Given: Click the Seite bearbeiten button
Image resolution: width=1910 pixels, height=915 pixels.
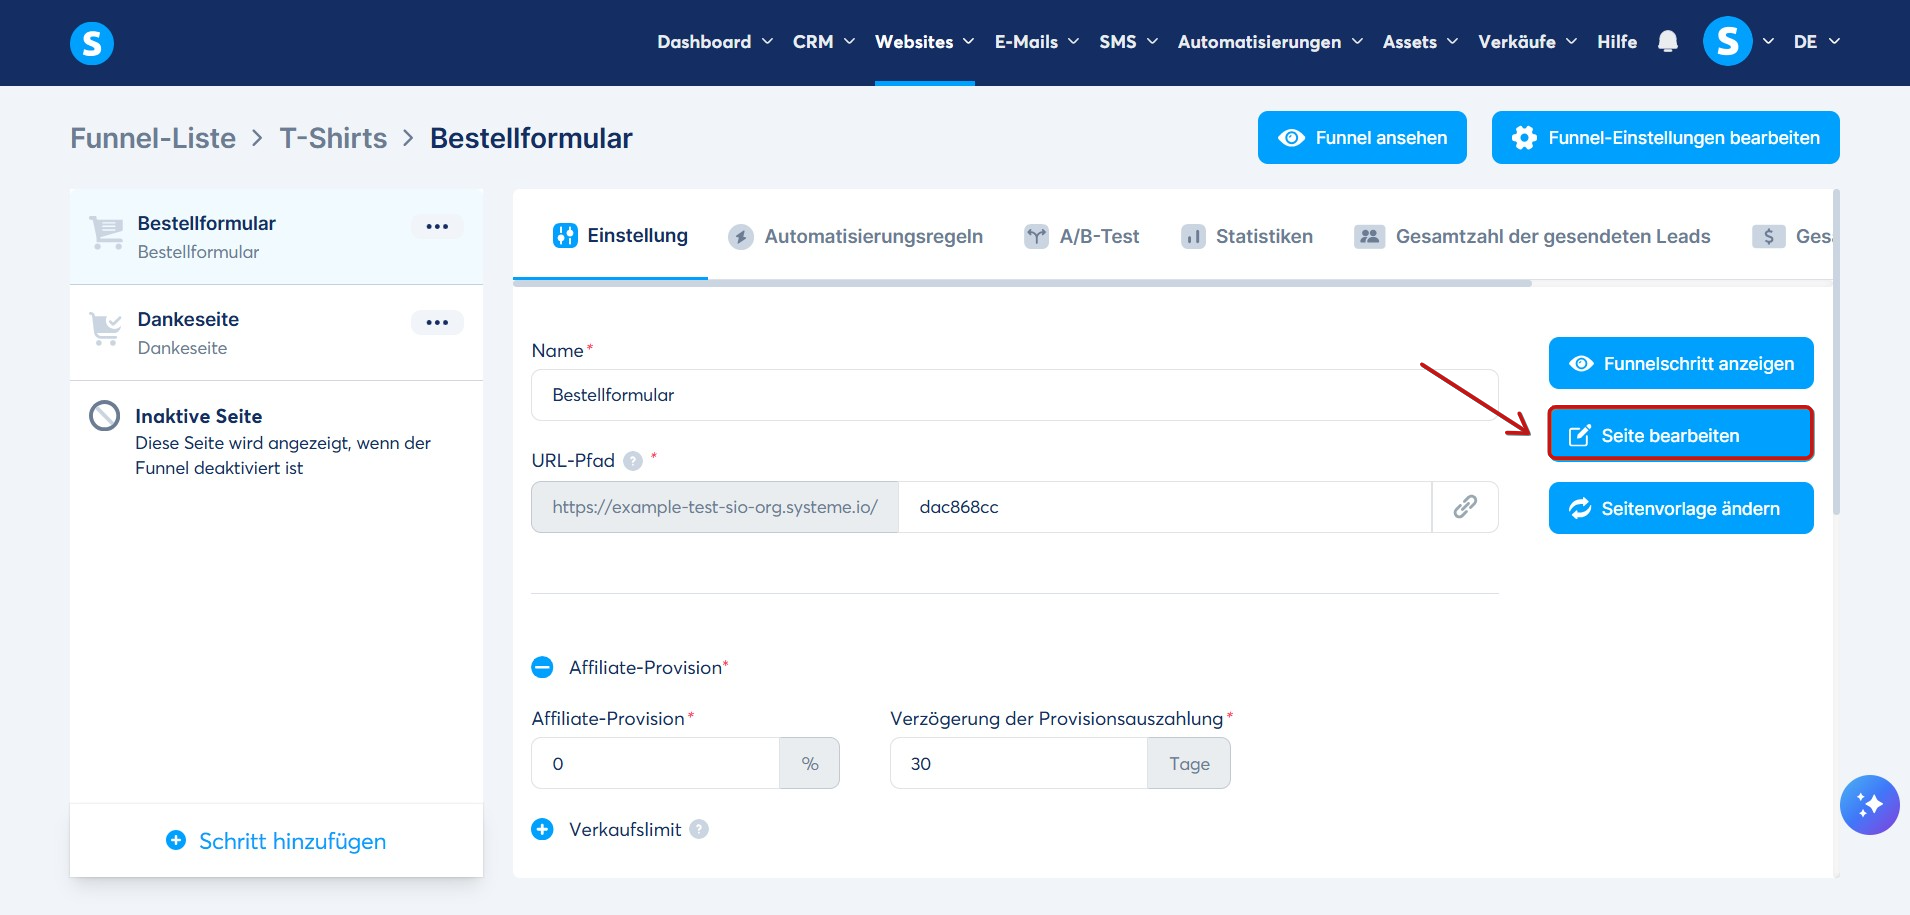Looking at the screenshot, I should pyautogui.click(x=1681, y=434).
